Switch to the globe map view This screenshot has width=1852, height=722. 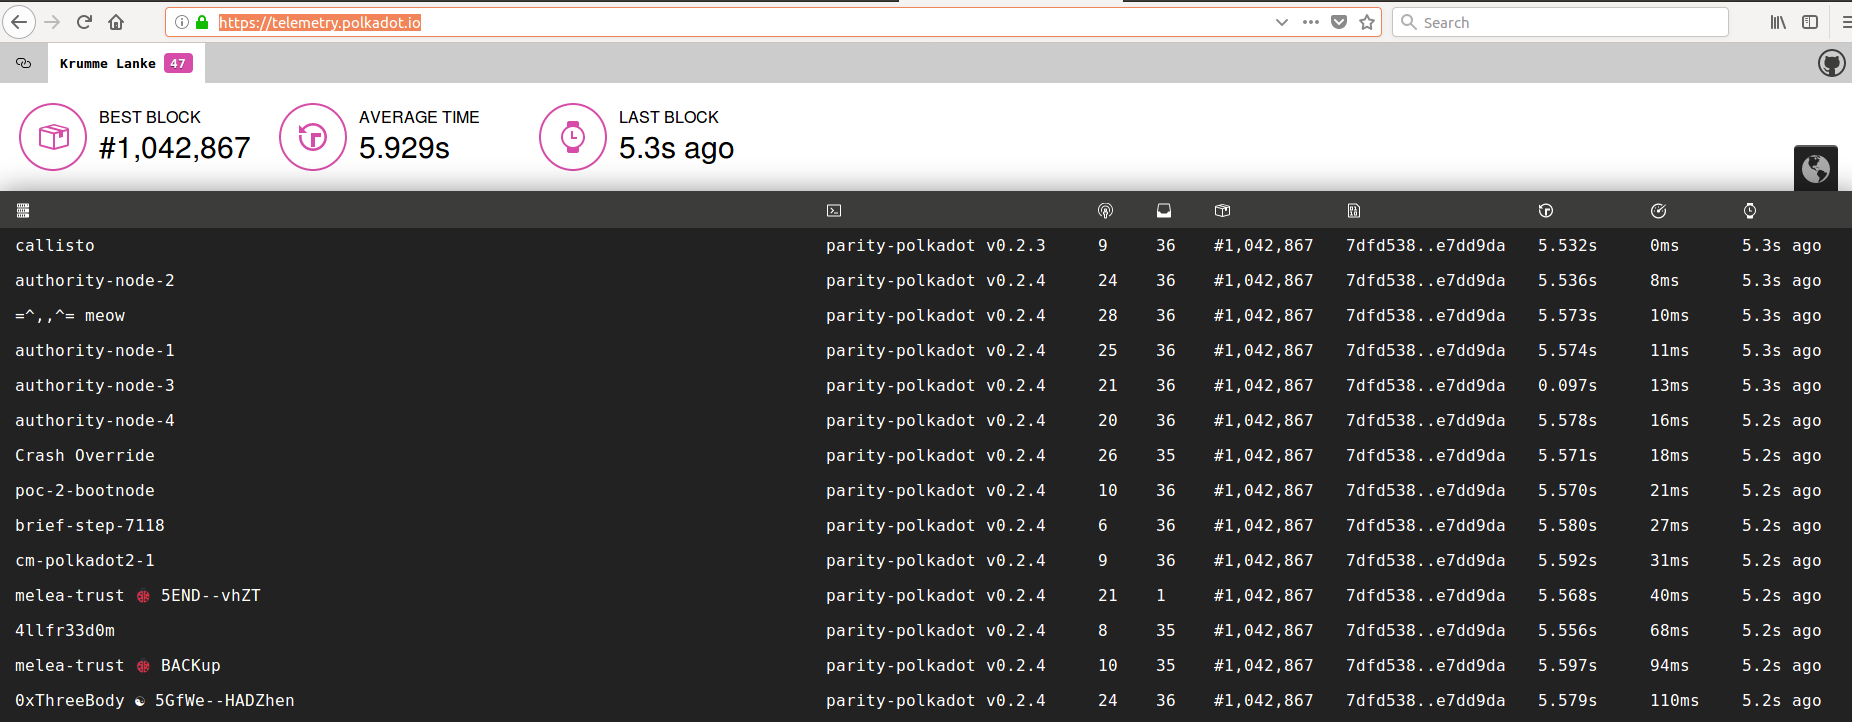click(x=1816, y=168)
